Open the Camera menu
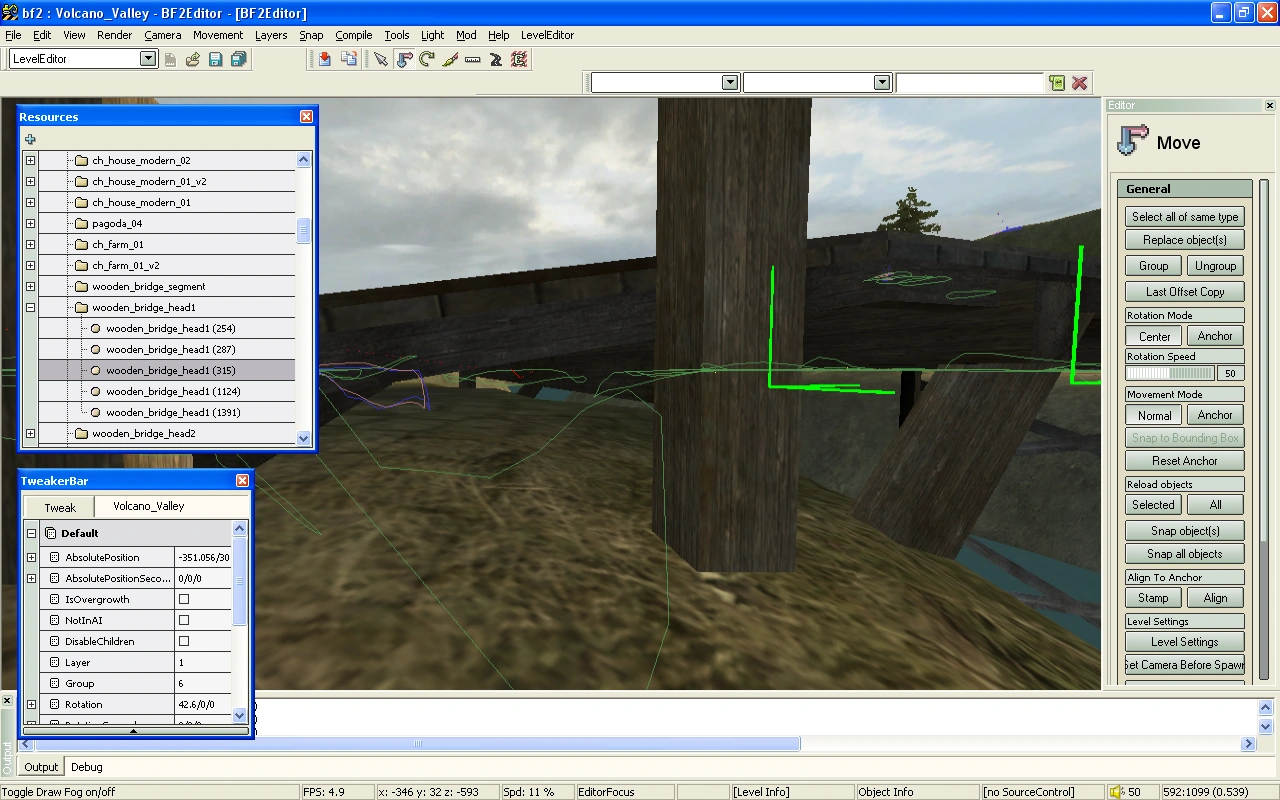The image size is (1280, 800). 163,35
